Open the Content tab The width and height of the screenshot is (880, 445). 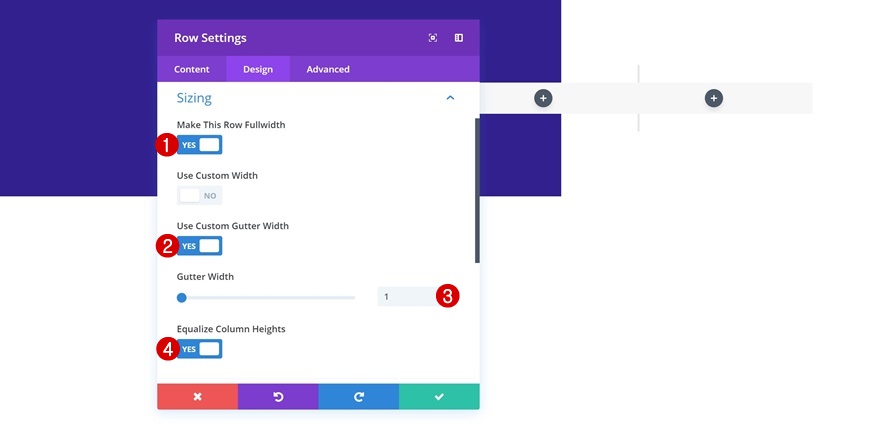click(x=191, y=69)
